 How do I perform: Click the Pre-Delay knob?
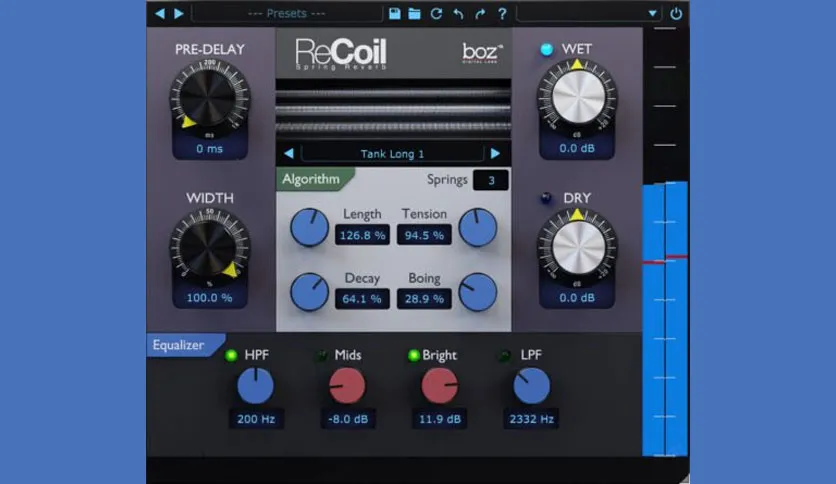(x=210, y=98)
